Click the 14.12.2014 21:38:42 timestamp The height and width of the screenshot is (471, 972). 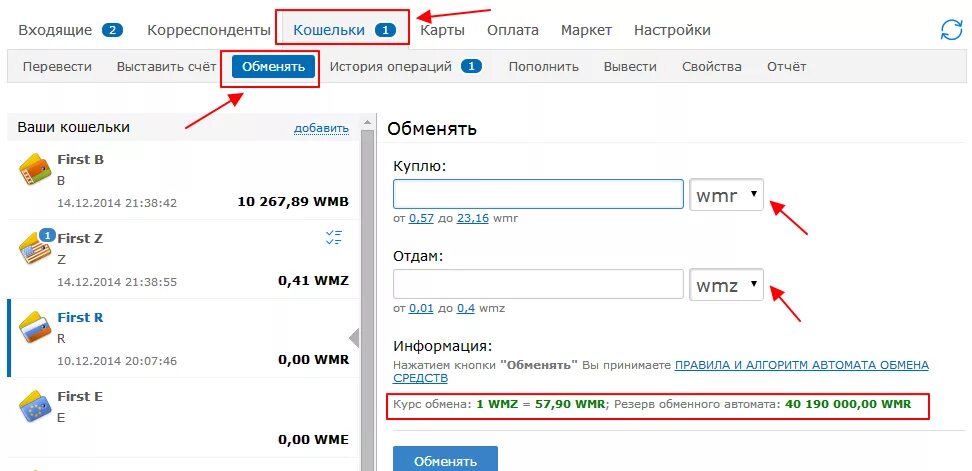pyautogui.click(x=117, y=203)
